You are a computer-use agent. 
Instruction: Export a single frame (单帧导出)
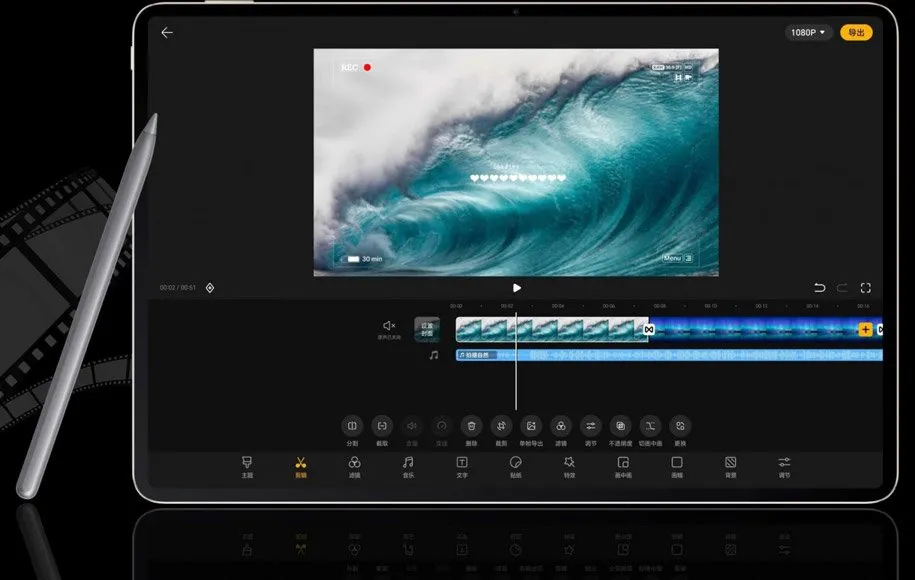532,426
